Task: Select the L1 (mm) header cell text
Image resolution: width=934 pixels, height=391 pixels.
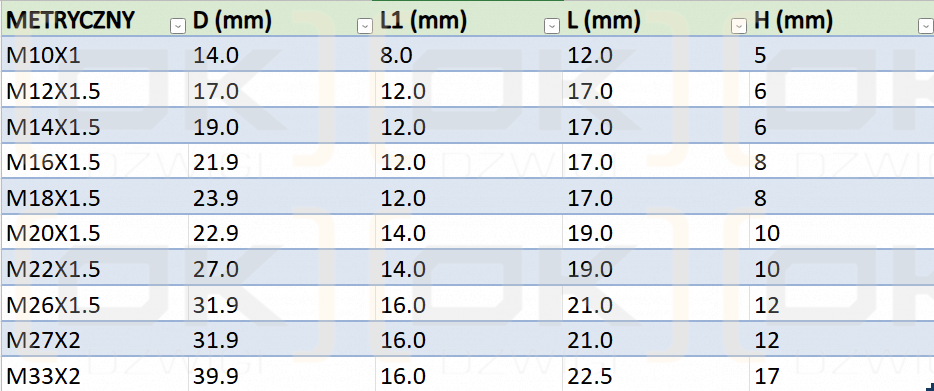Action: coord(424,22)
